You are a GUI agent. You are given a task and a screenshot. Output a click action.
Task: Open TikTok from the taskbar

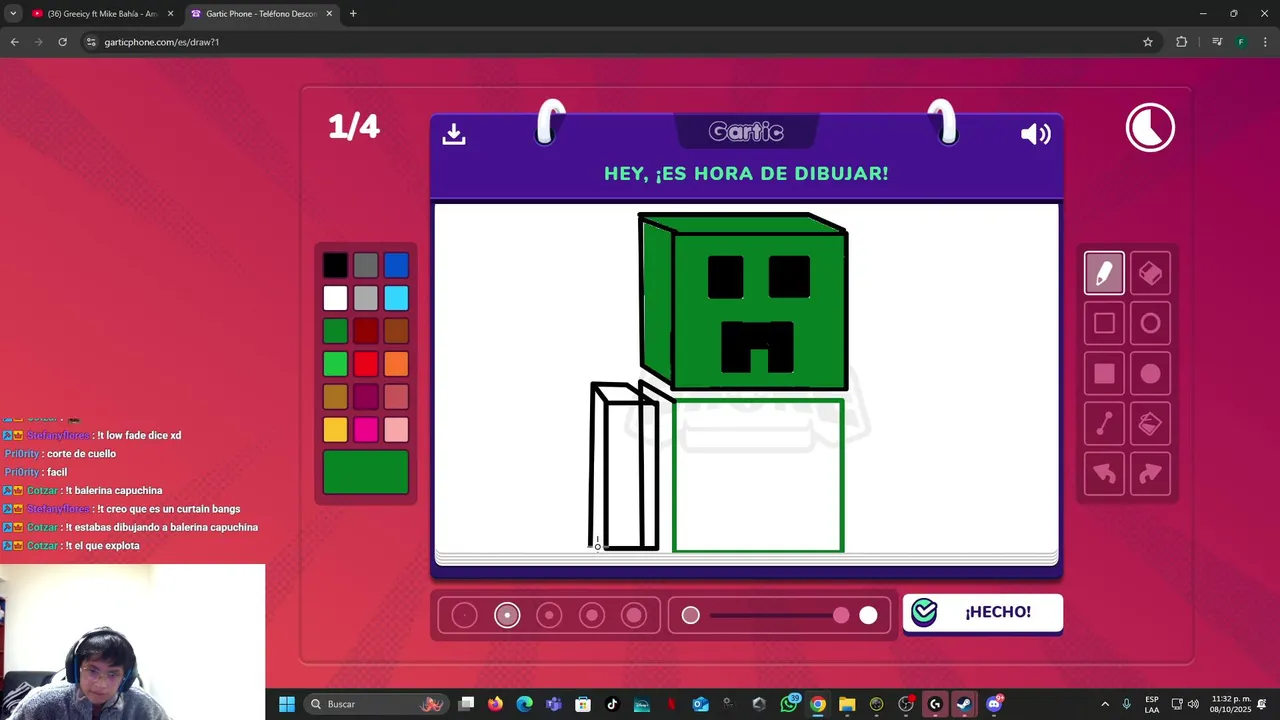[x=612, y=704]
